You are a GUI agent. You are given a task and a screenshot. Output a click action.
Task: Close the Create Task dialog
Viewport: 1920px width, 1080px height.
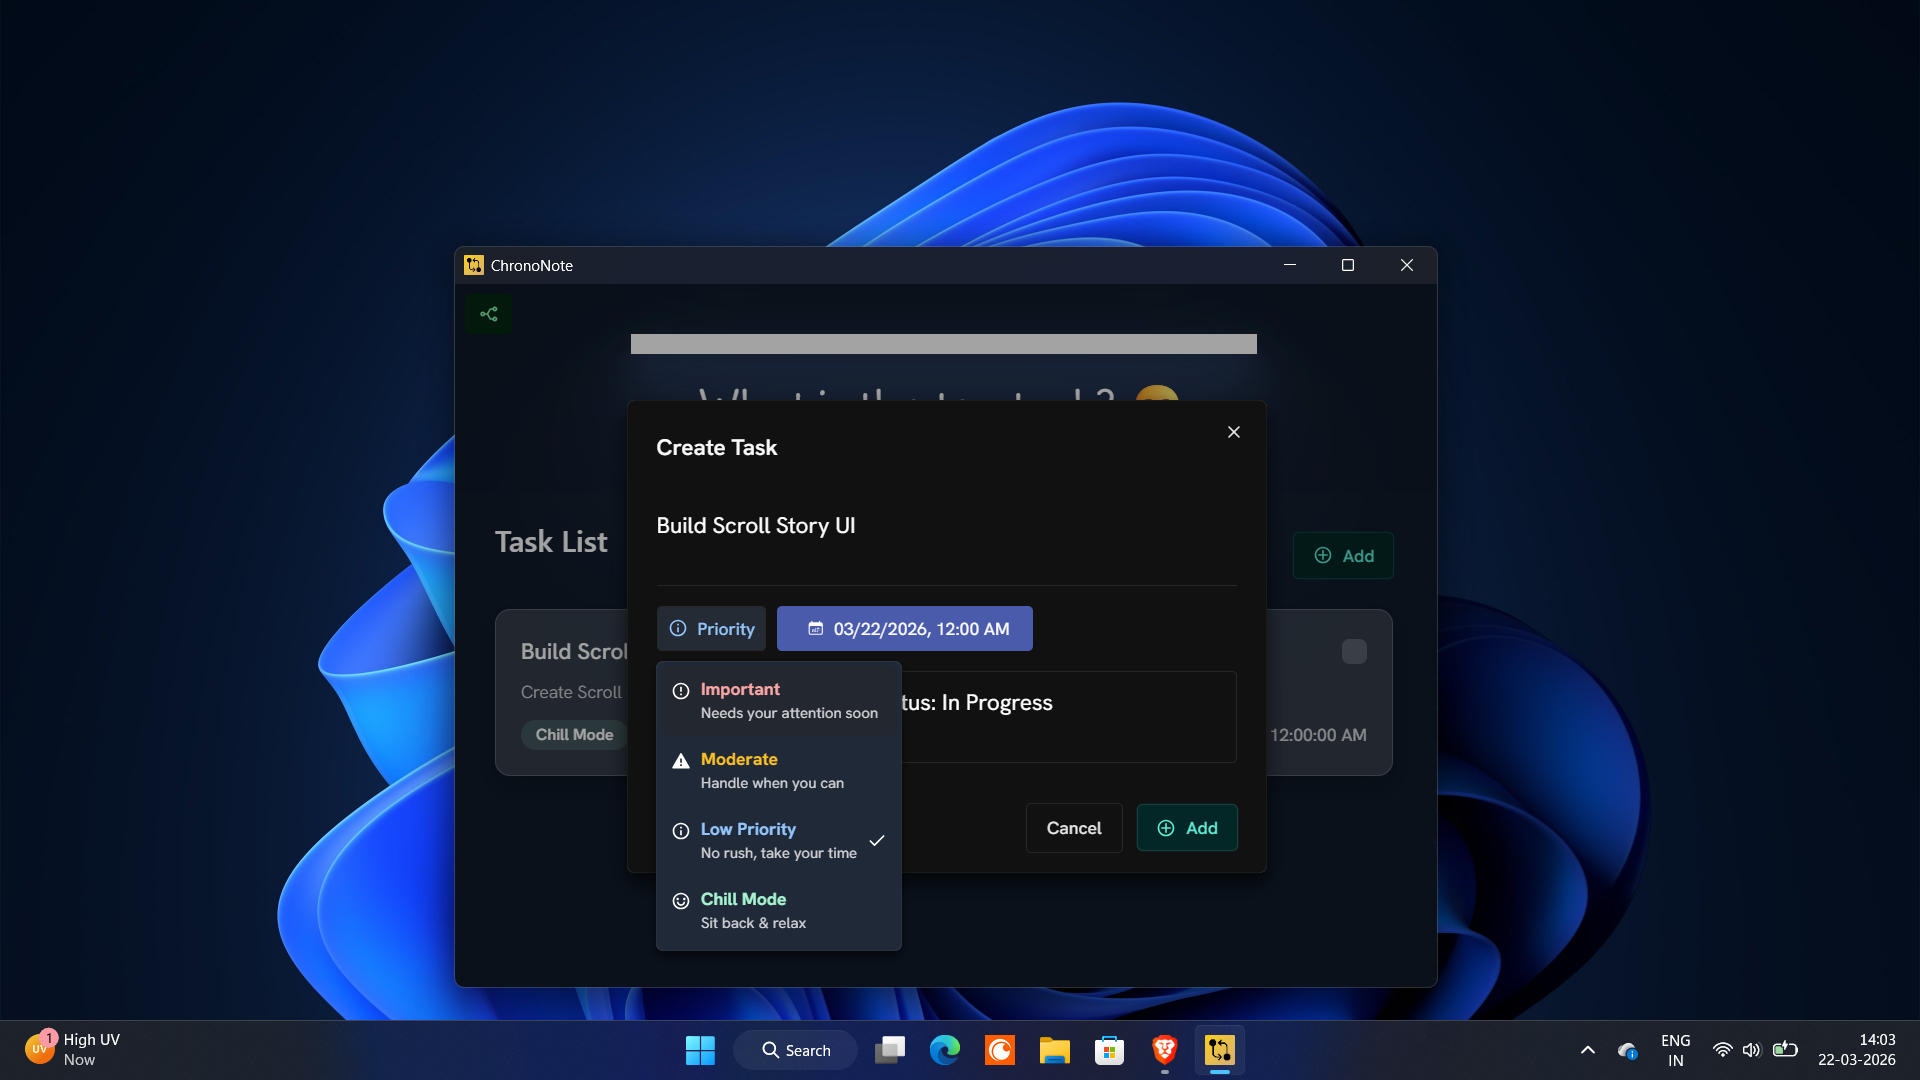(x=1233, y=432)
